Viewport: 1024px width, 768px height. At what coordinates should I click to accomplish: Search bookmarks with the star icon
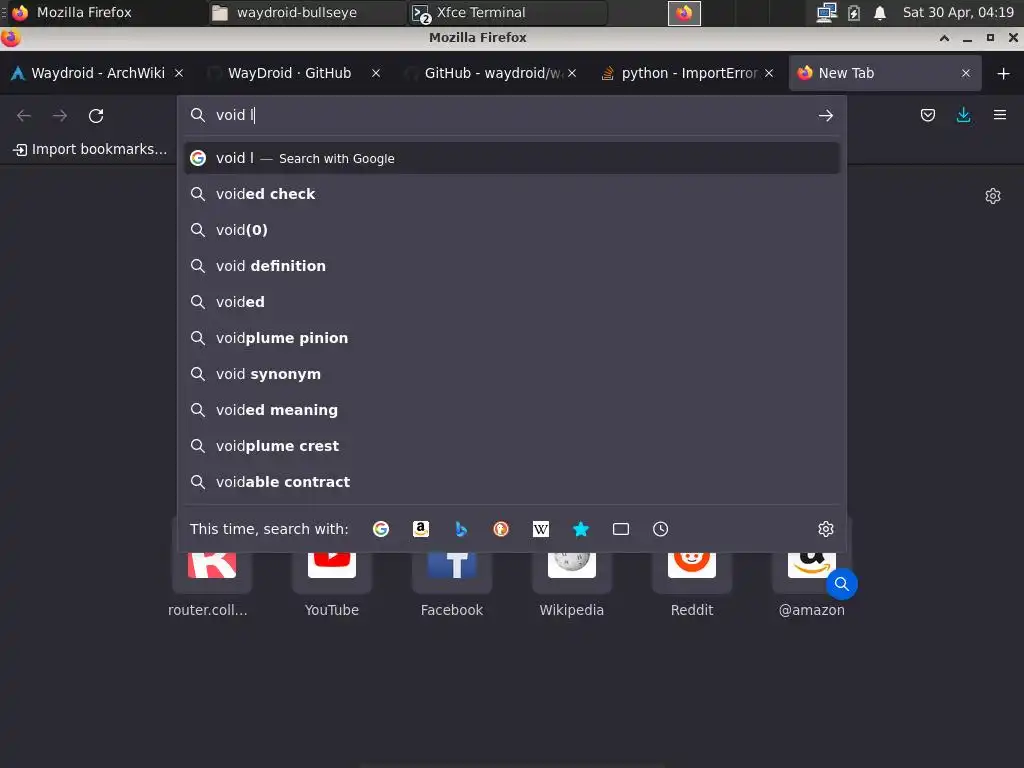click(x=581, y=529)
